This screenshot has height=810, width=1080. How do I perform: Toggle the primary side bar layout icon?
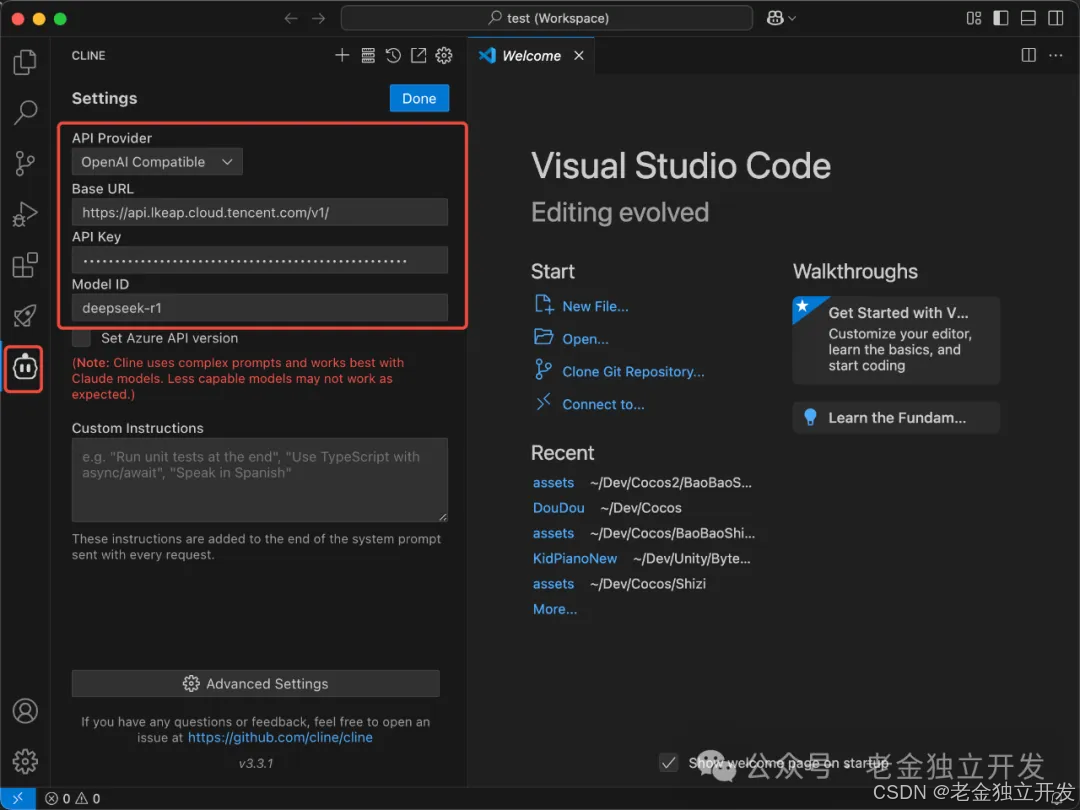(x=1000, y=18)
